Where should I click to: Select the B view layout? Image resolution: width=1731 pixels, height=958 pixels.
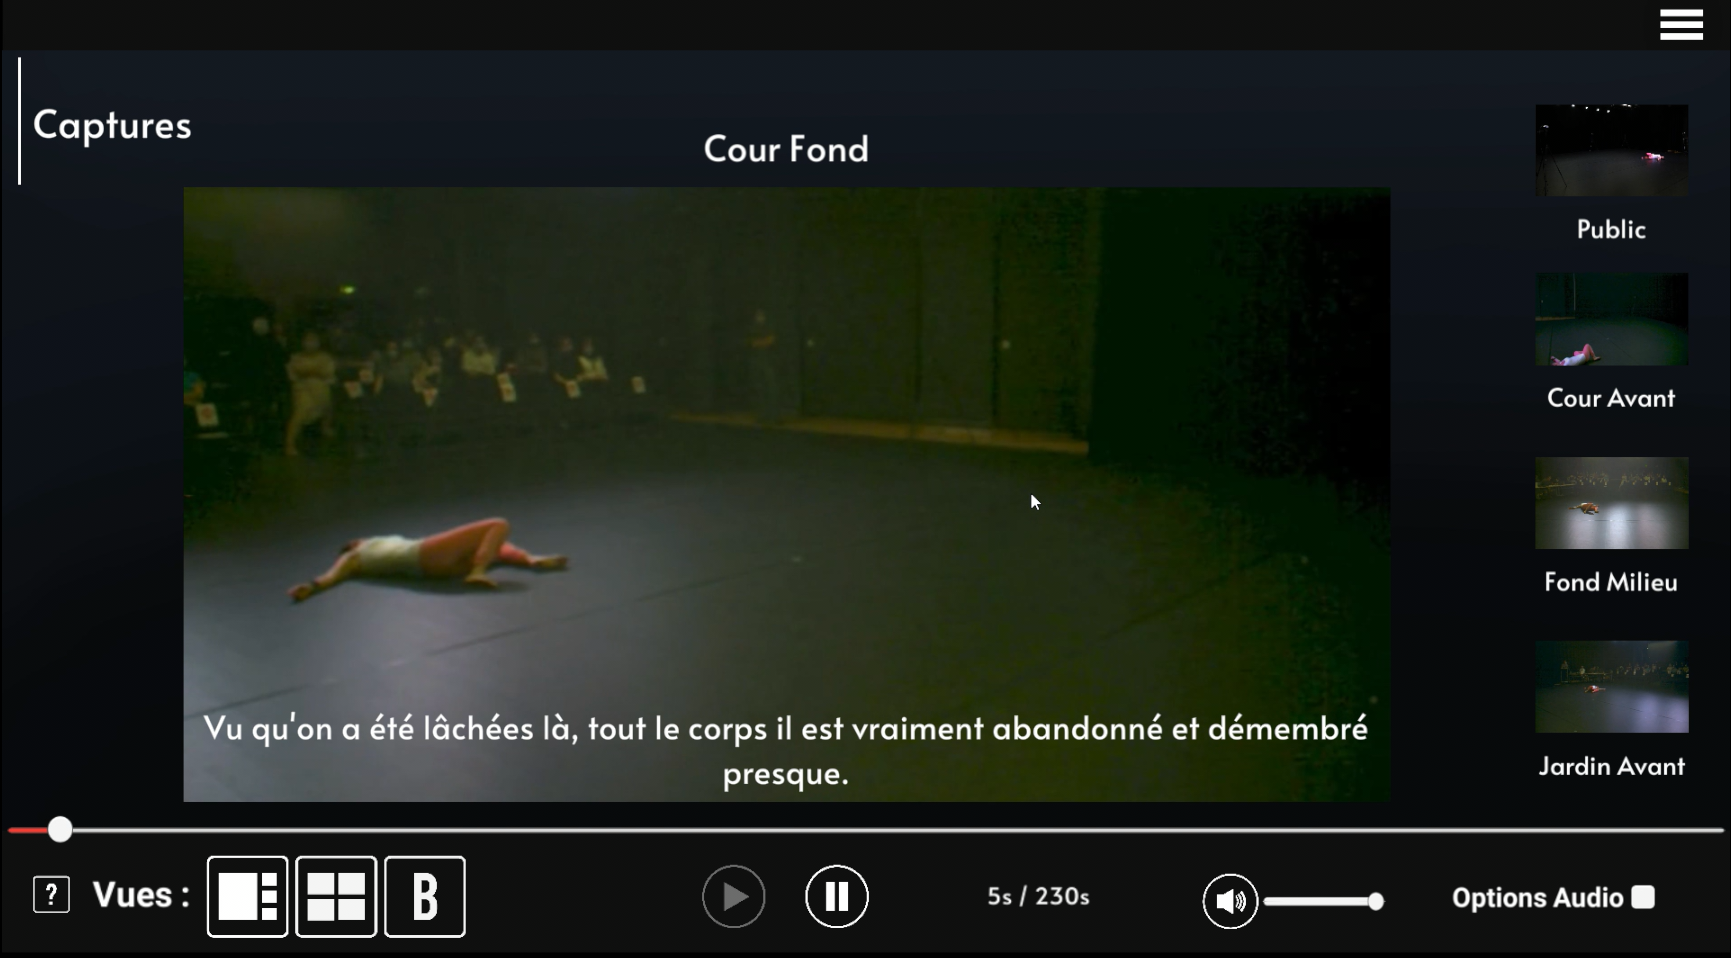click(x=425, y=896)
